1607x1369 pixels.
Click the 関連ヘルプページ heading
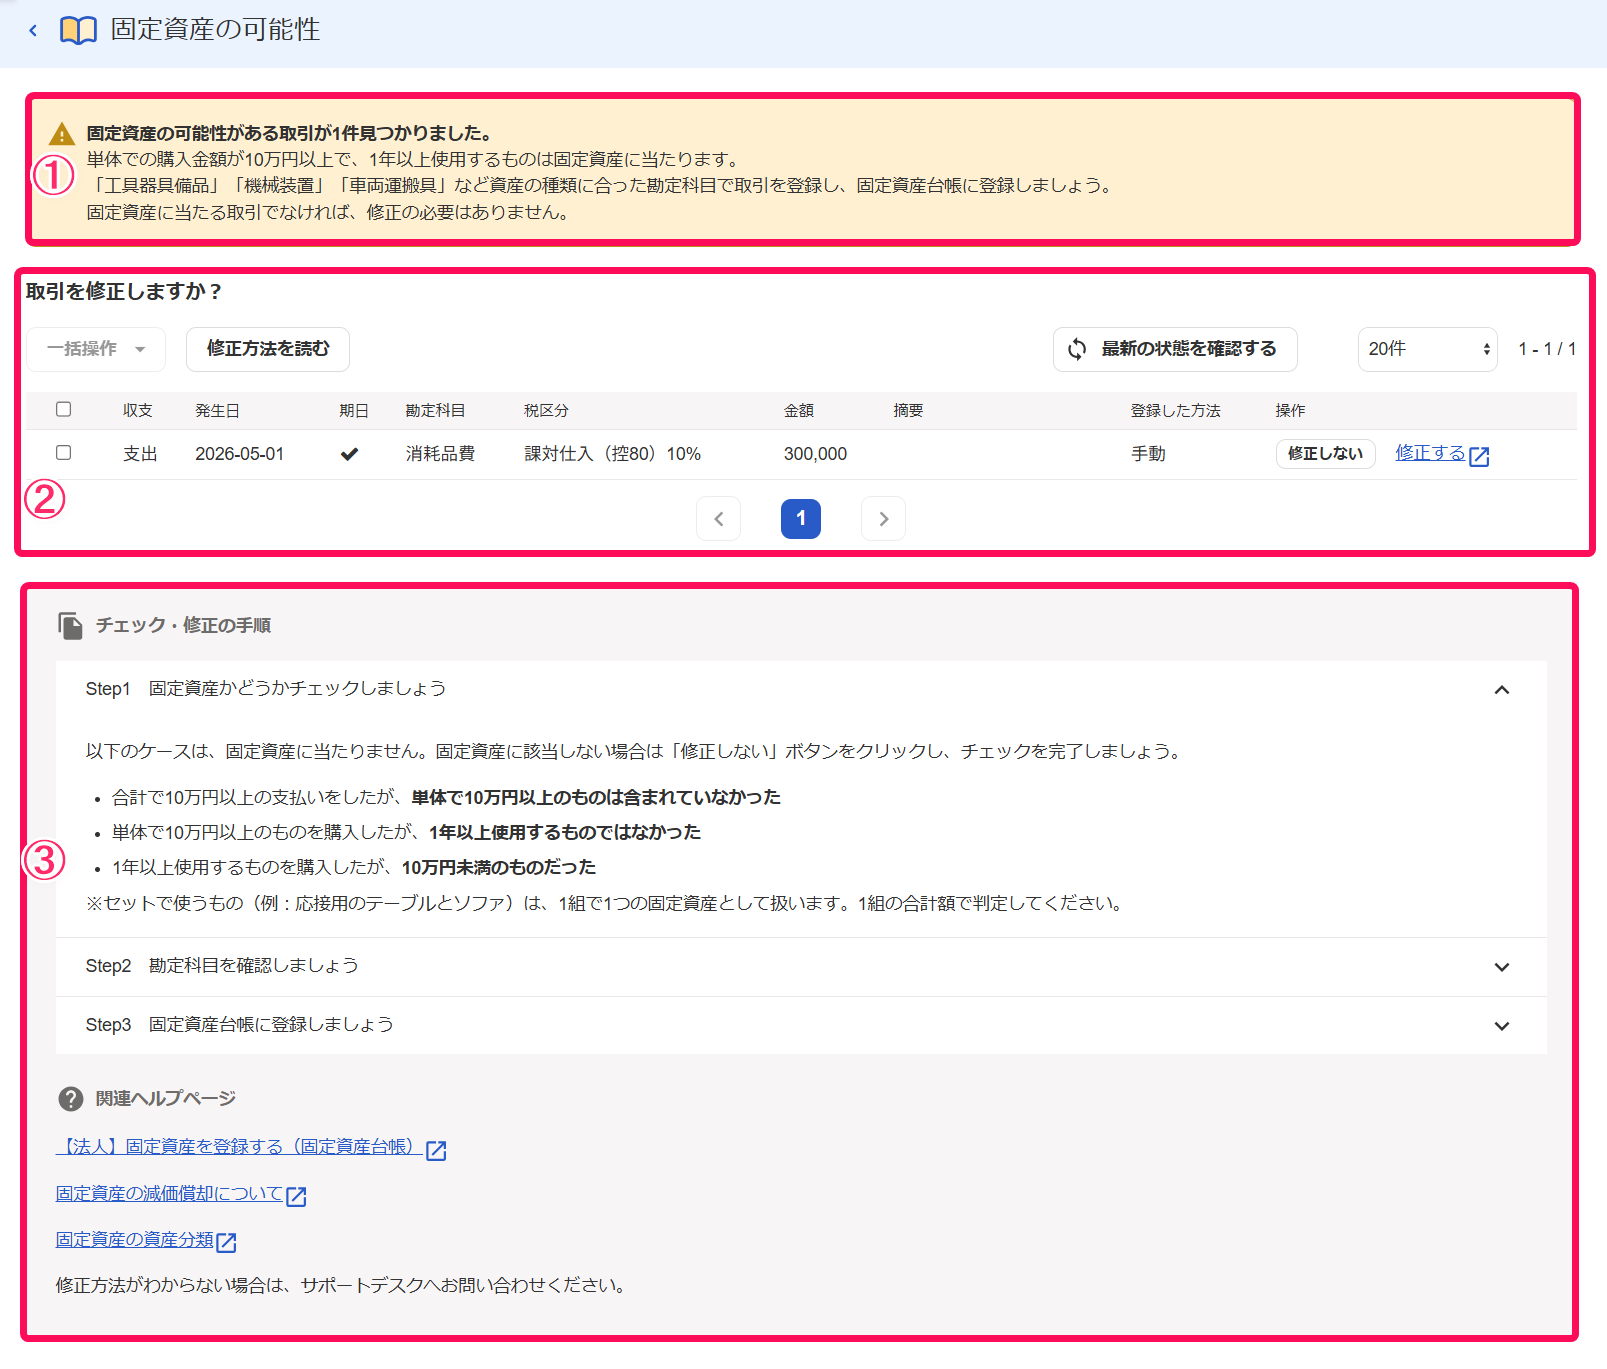click(x=166, y=1099)
